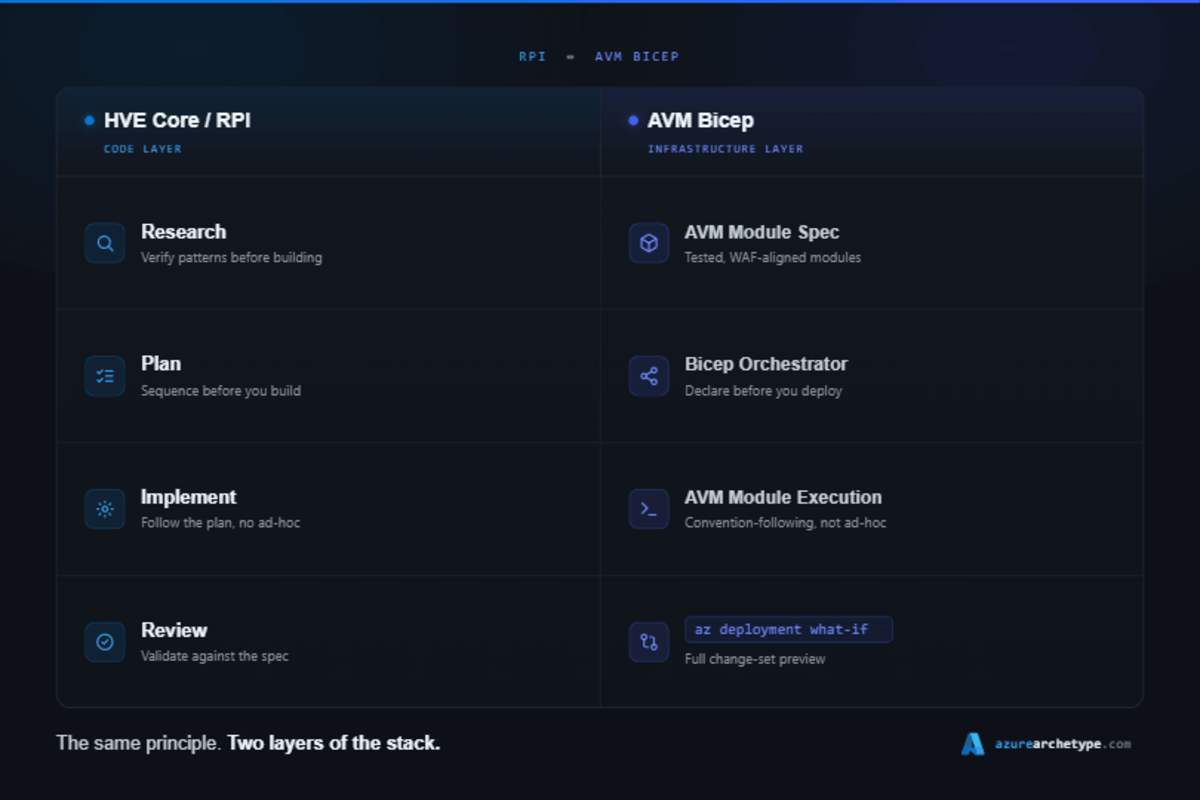Select the HVE Core / RPI heading

pos(177,121)
